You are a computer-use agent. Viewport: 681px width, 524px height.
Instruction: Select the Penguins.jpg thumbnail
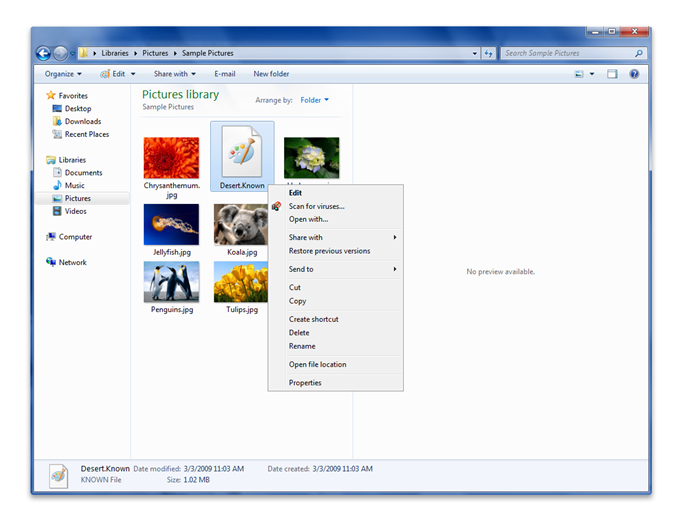[x=172, y=282]
